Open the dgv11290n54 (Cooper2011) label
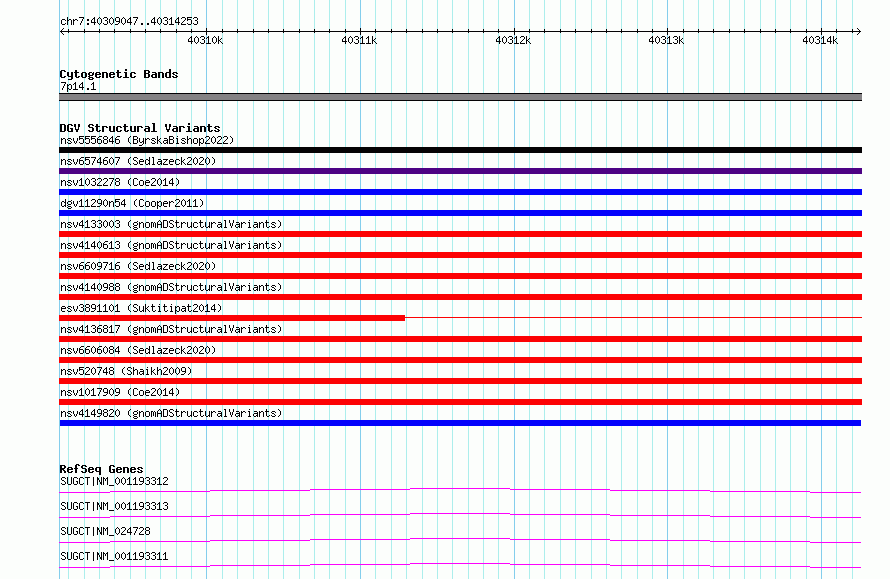890x579 pixels. tap(132, 203)
